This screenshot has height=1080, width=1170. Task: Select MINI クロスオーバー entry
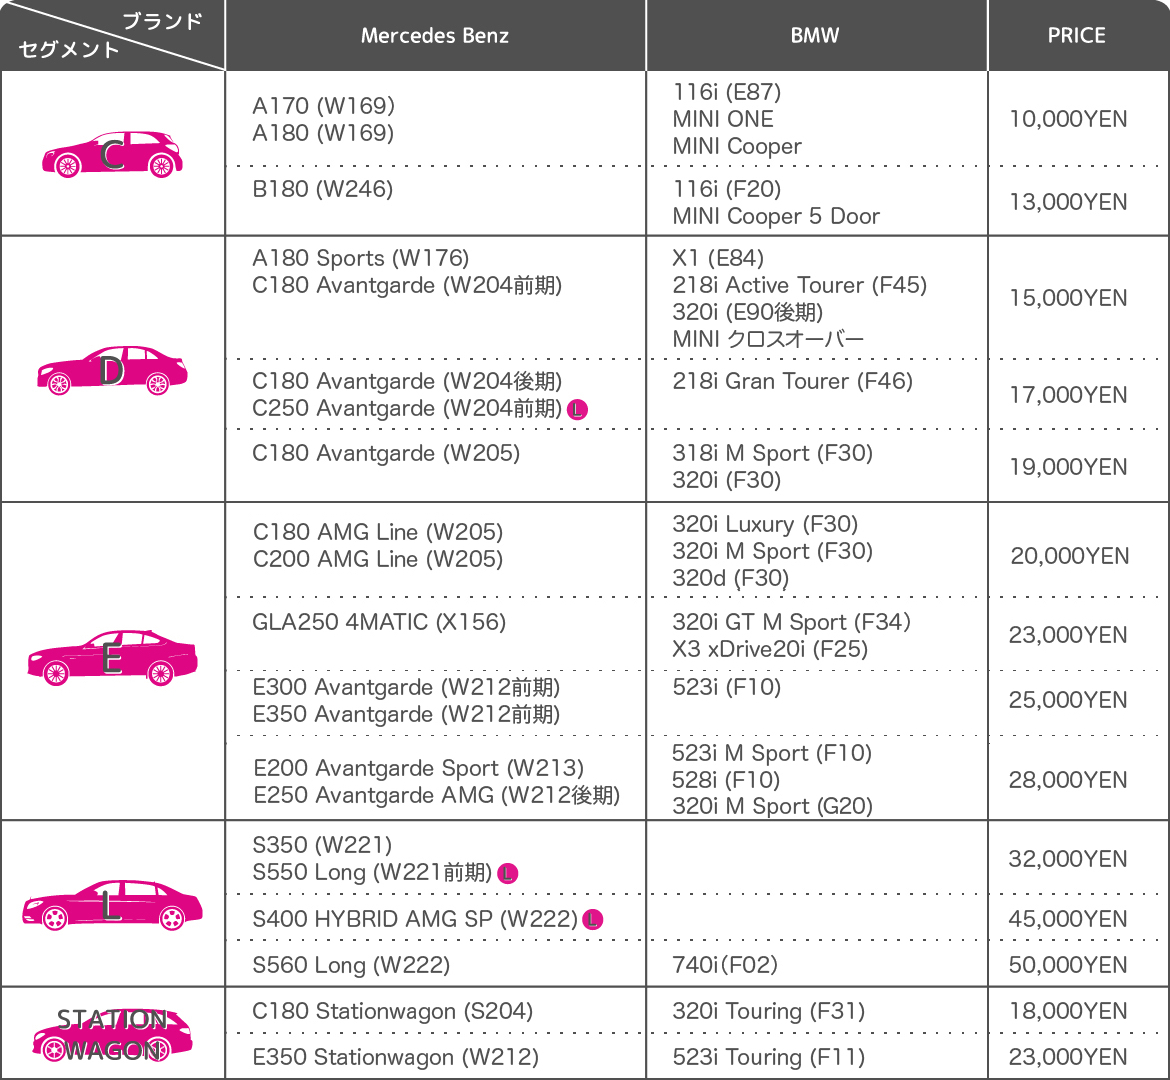point(768,340)
